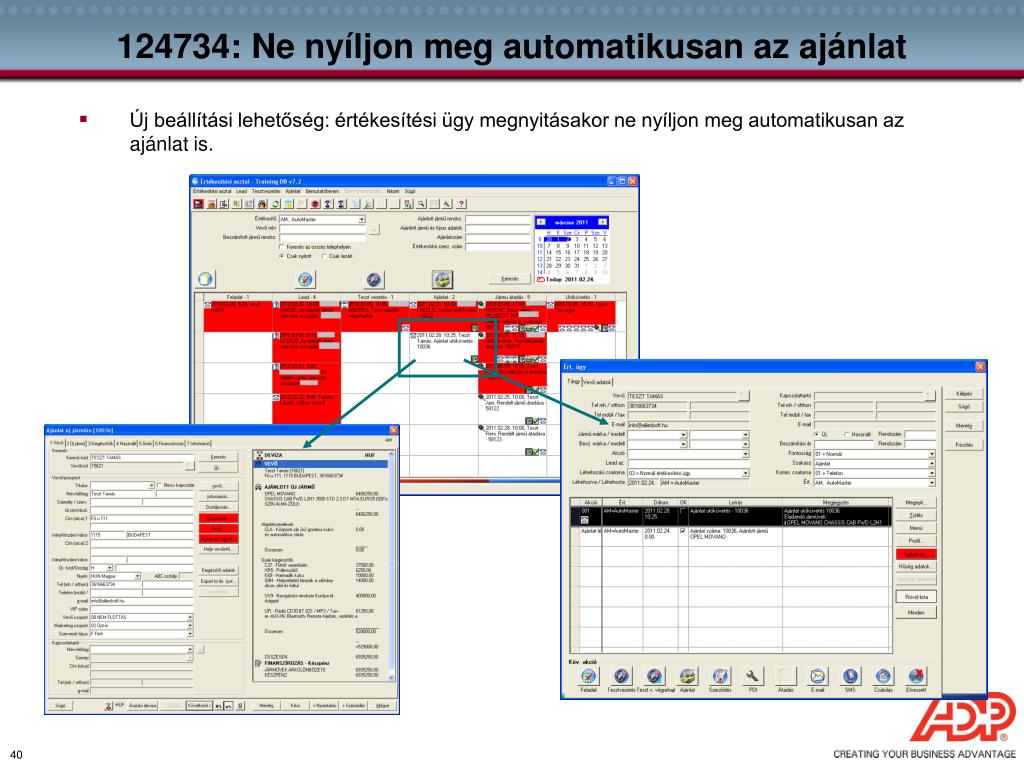Open the Lead menu in Értékesítési asztal

click(x=242, y=191)
